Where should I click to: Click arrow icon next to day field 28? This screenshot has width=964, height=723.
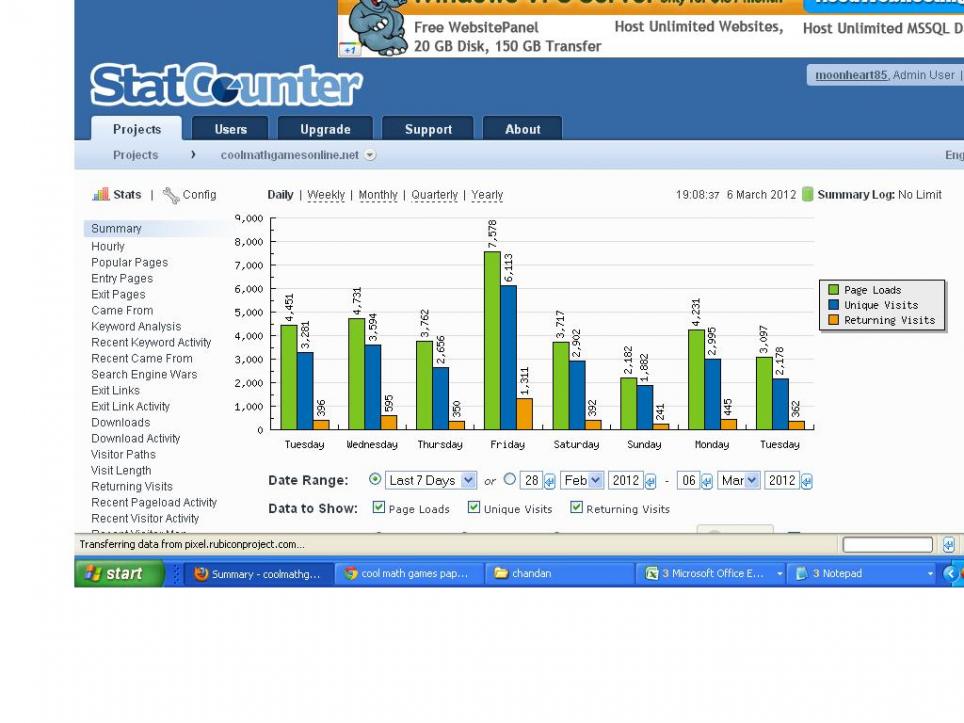550,481
